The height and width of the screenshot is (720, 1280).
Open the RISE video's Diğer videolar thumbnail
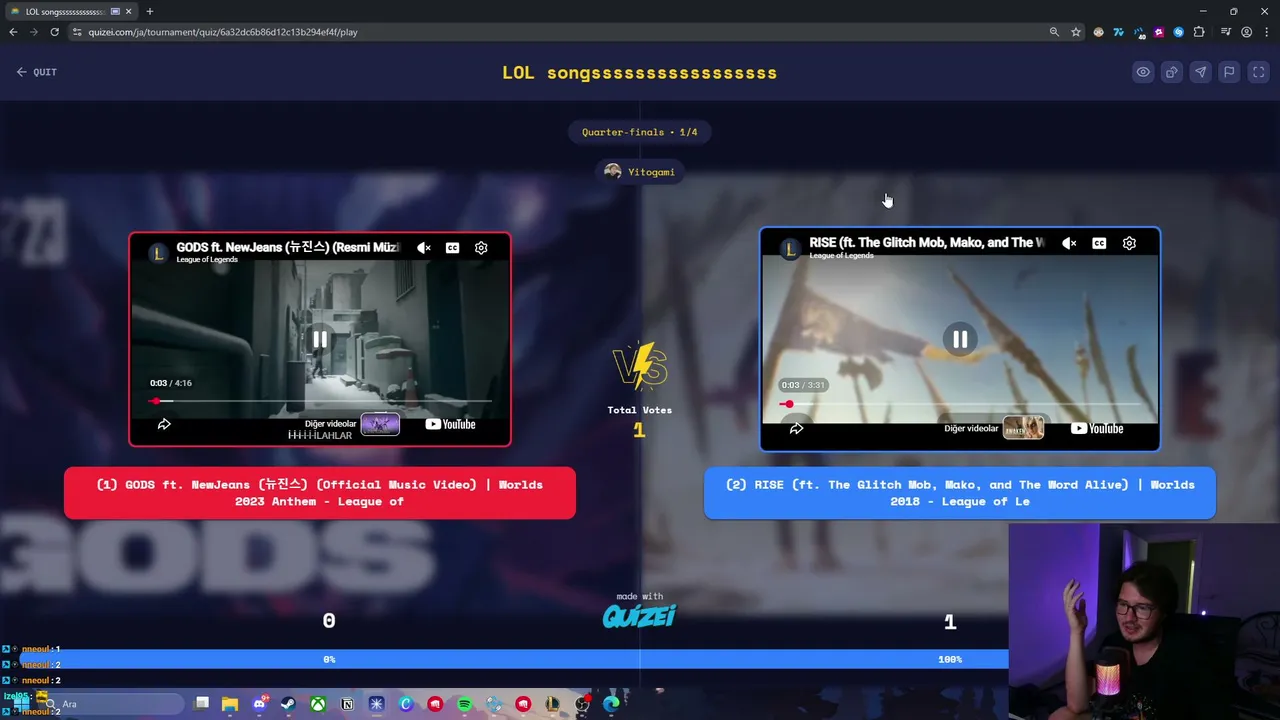[1023, 428]
